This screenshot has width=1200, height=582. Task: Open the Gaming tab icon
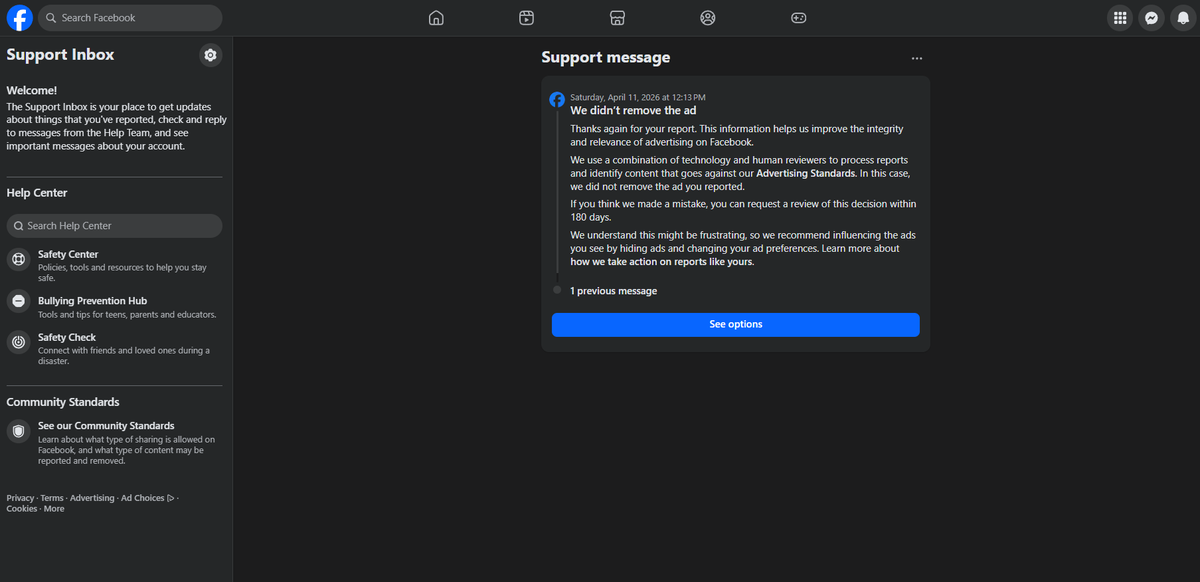(x=799, y=18)
